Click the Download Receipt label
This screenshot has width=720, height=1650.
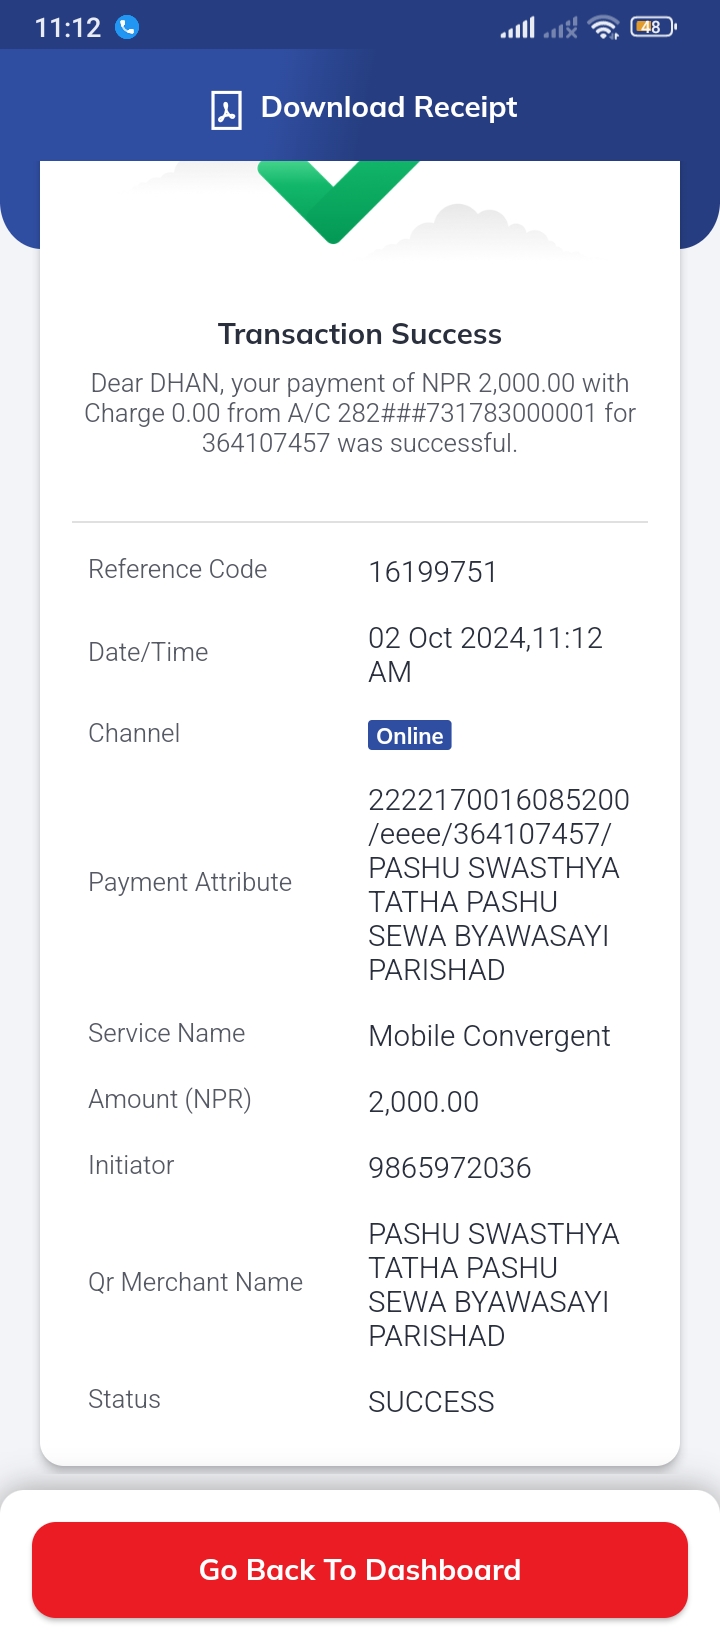[389, 107]
